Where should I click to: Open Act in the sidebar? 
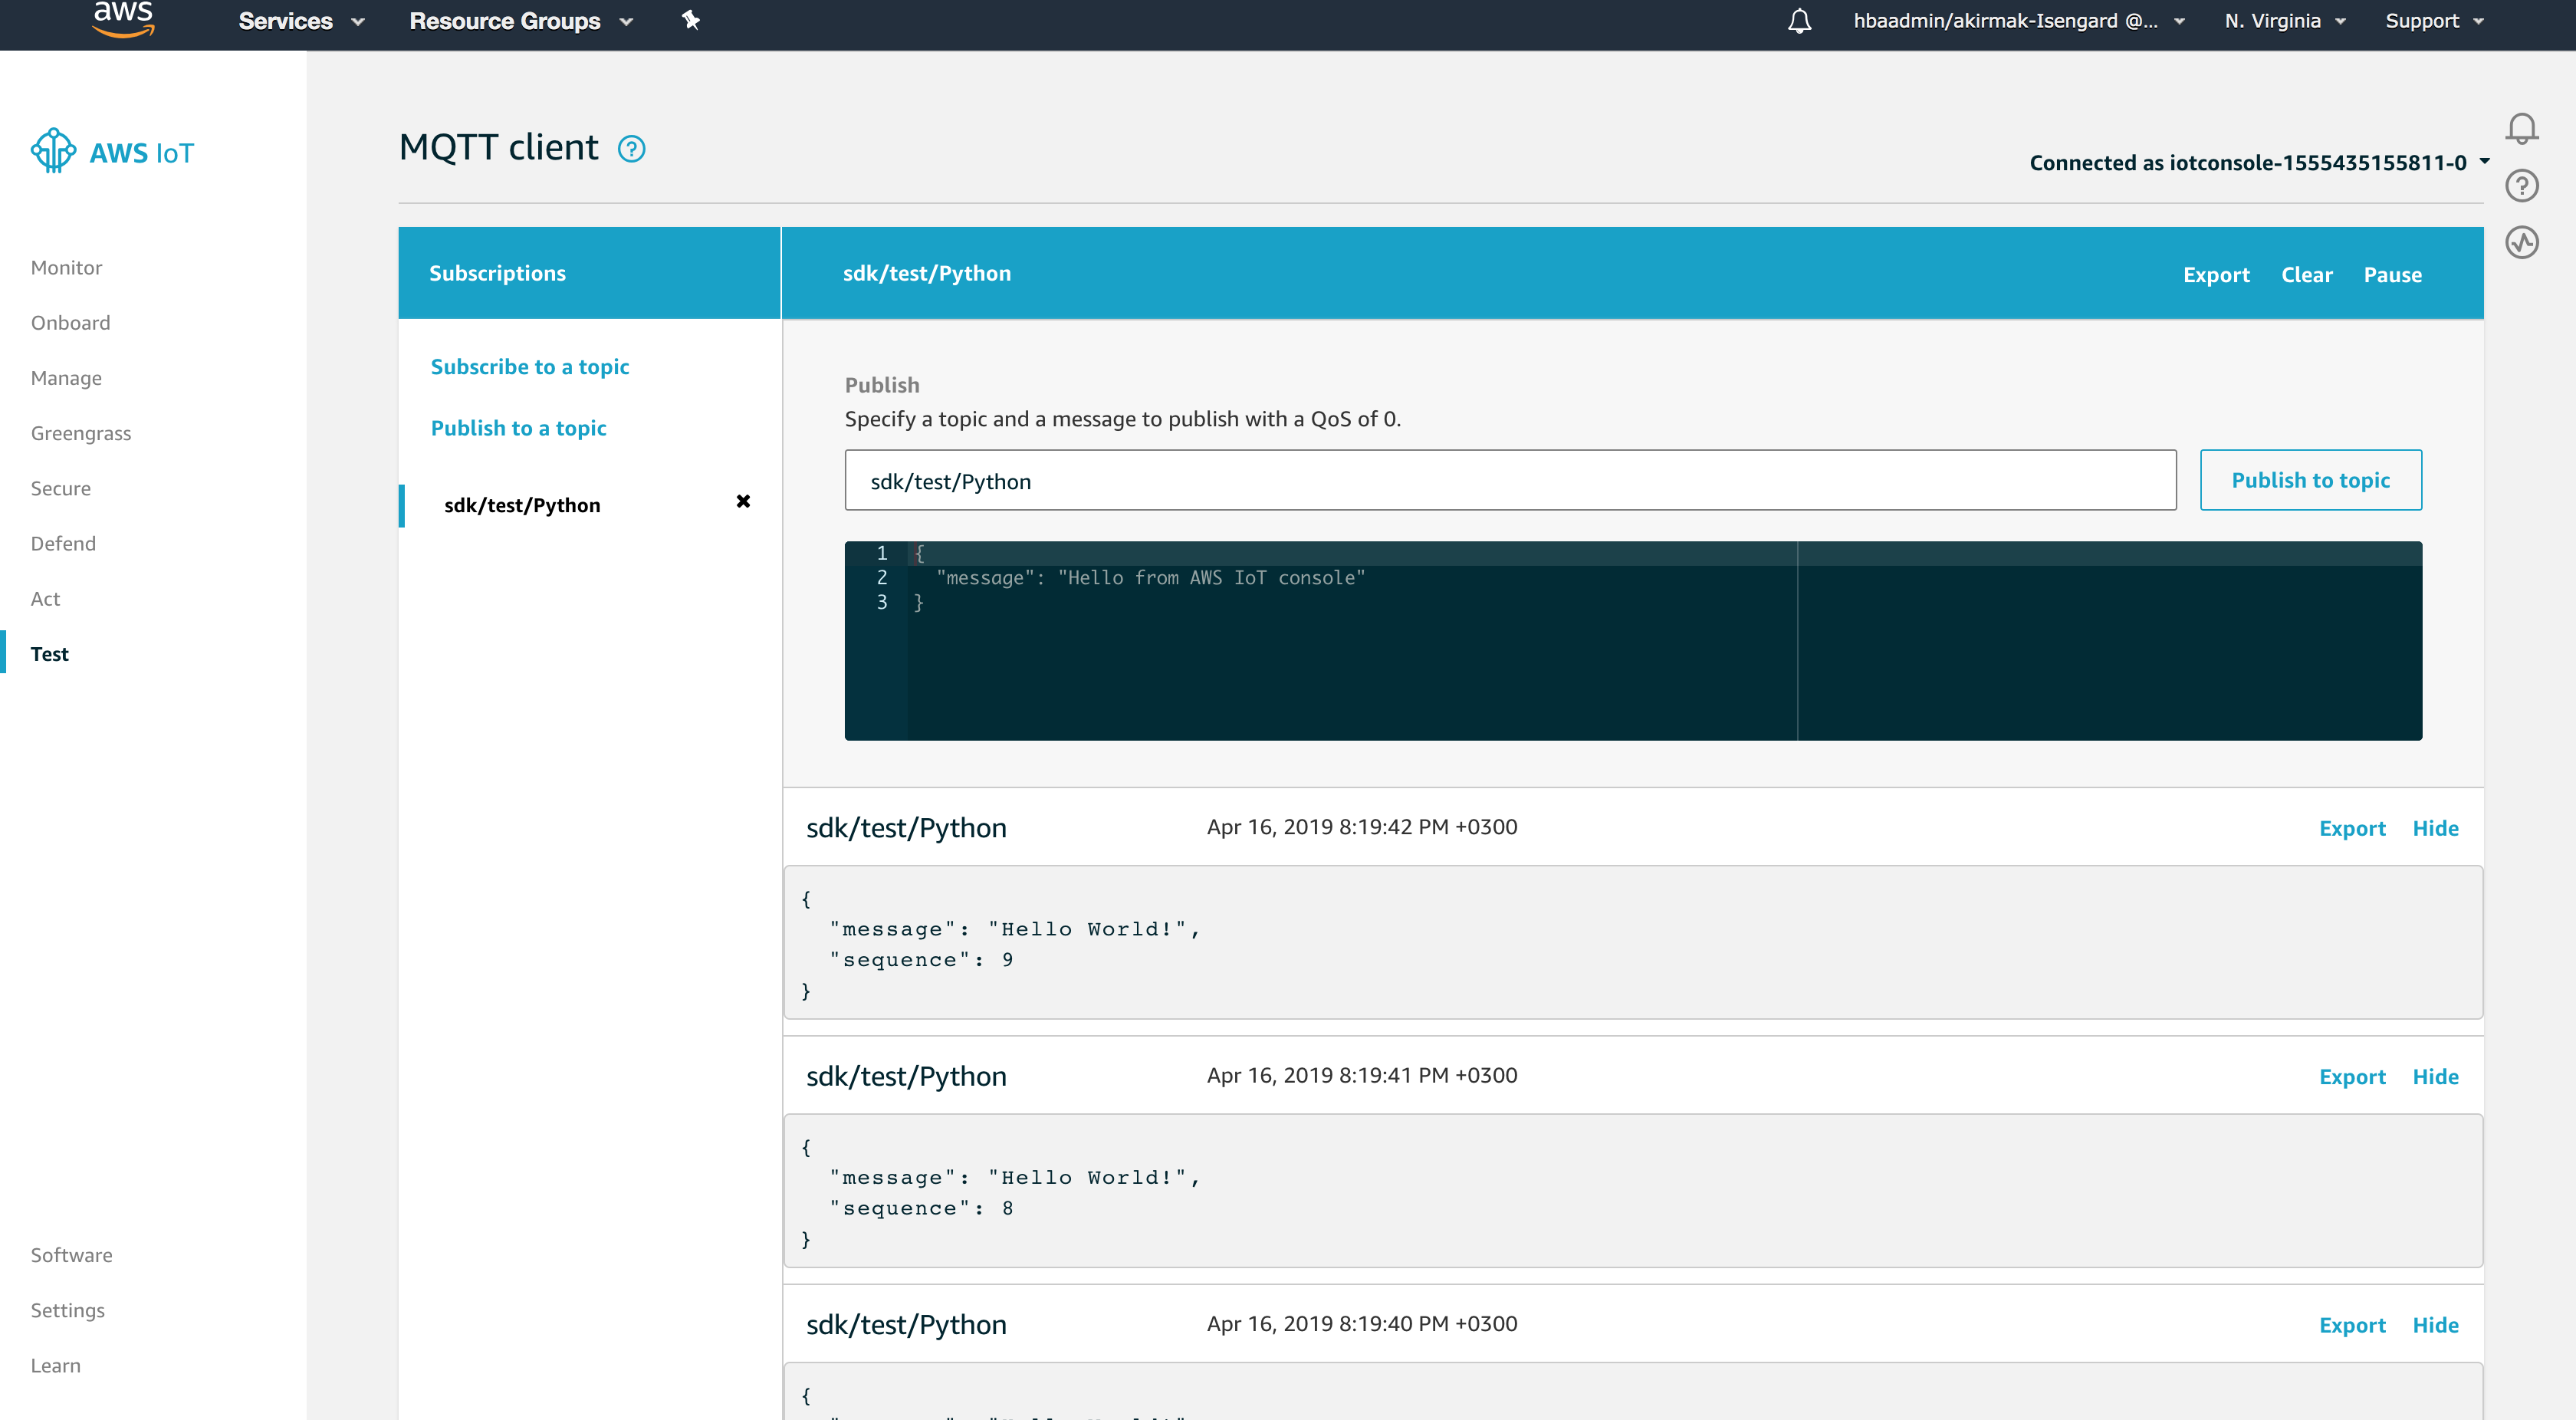(x=45, y=598)
